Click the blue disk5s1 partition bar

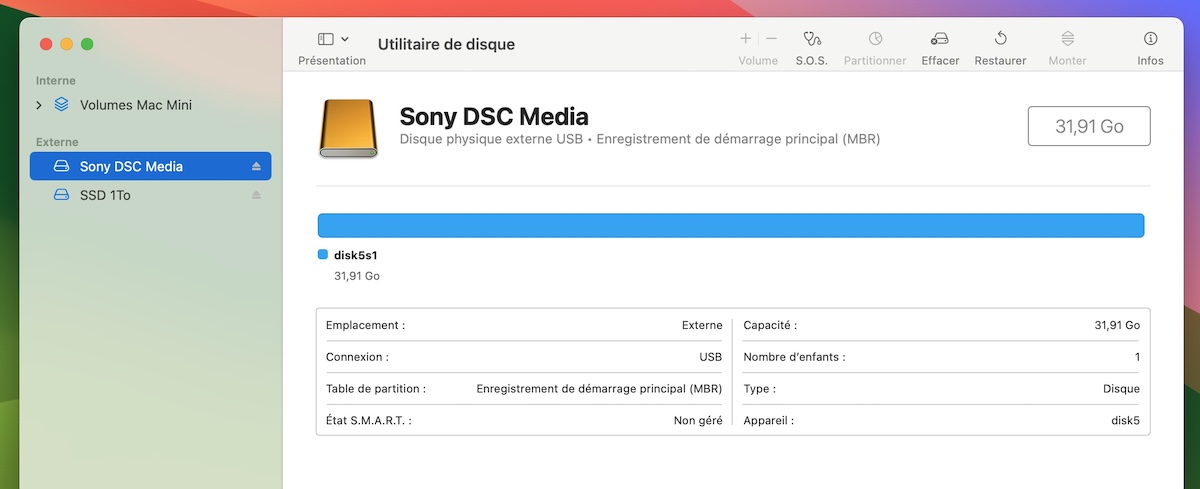tap(731, 225)
